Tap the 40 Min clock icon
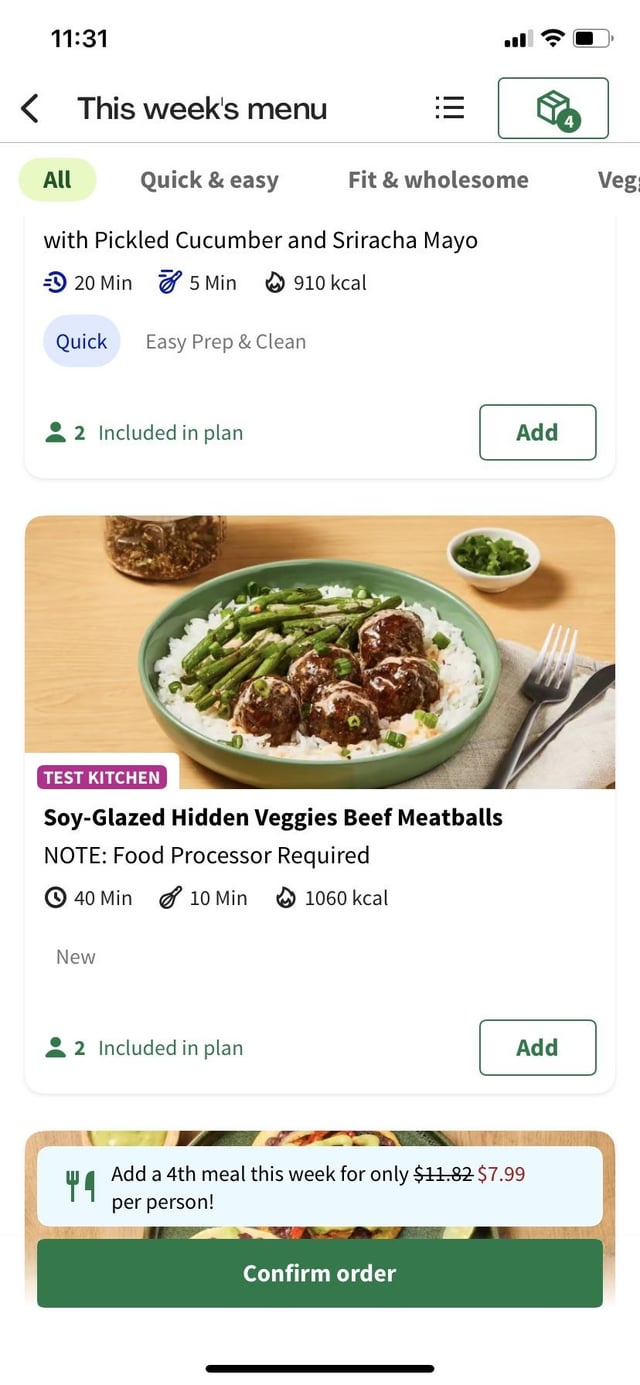The height and width of the screenshot is (1385, 640). pyautogui.click(x=56, y=898)
